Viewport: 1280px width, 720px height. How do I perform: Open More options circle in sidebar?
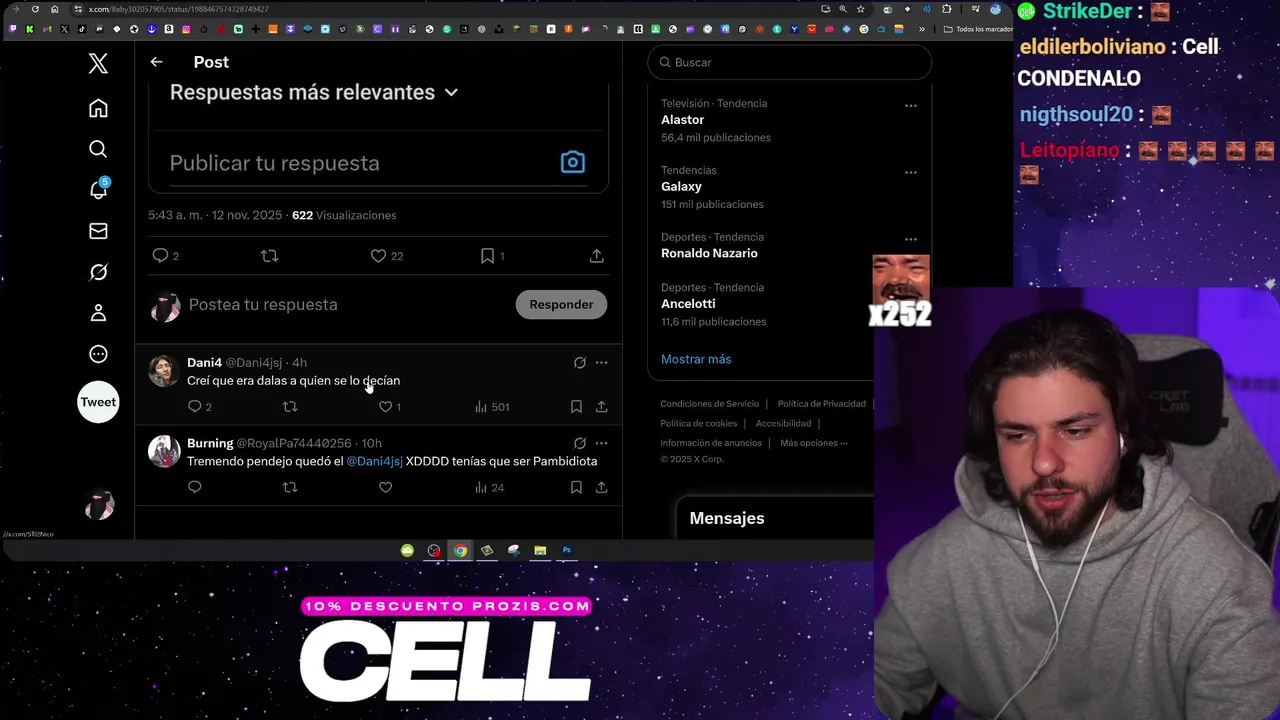[x=98, y=354]
